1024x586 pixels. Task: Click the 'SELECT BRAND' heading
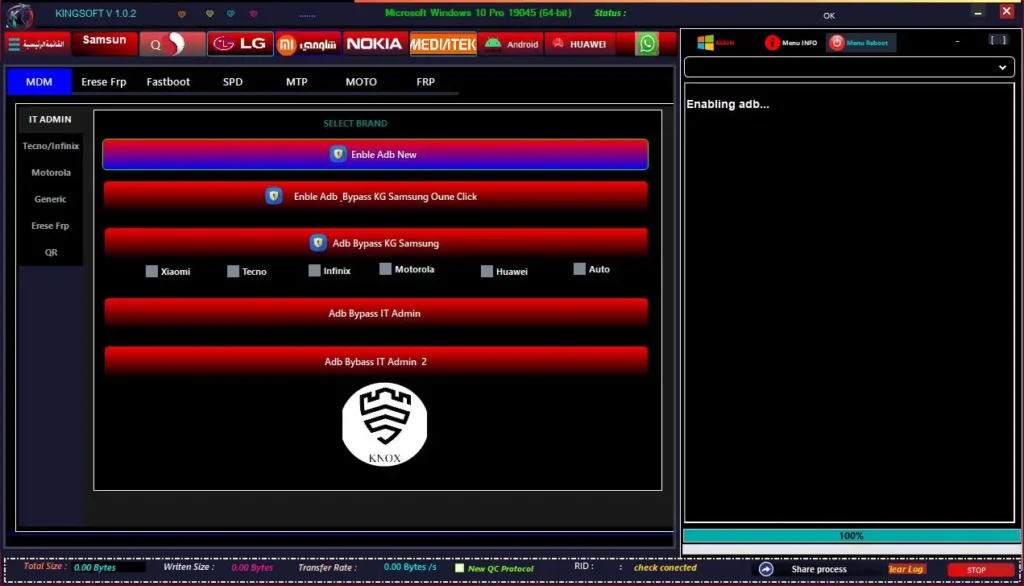[355, 123]
